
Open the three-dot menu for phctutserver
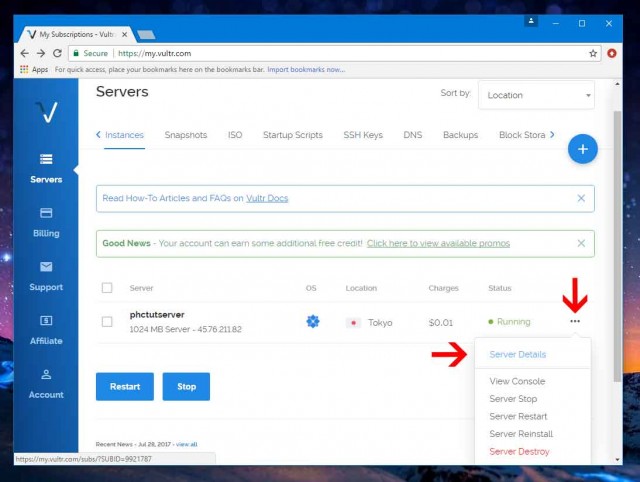pyautogui.click(x=575, y=321)
